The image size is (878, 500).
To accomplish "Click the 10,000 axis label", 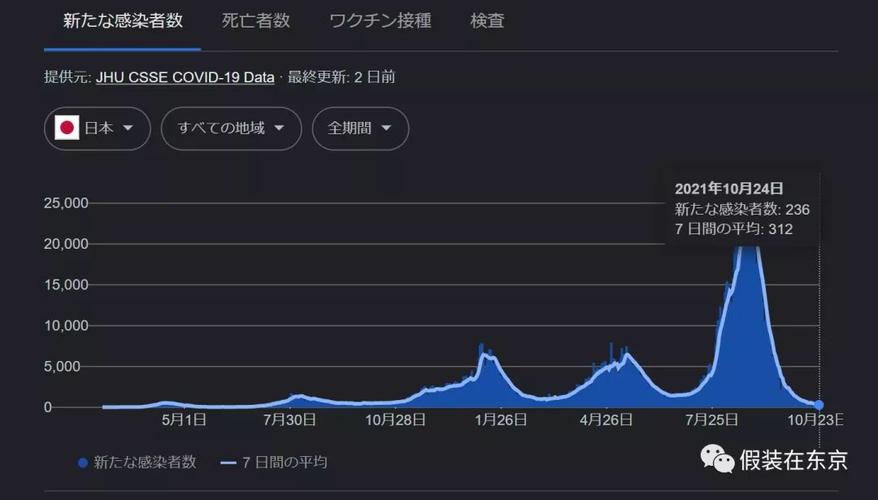I will click(x=66, y=326).
